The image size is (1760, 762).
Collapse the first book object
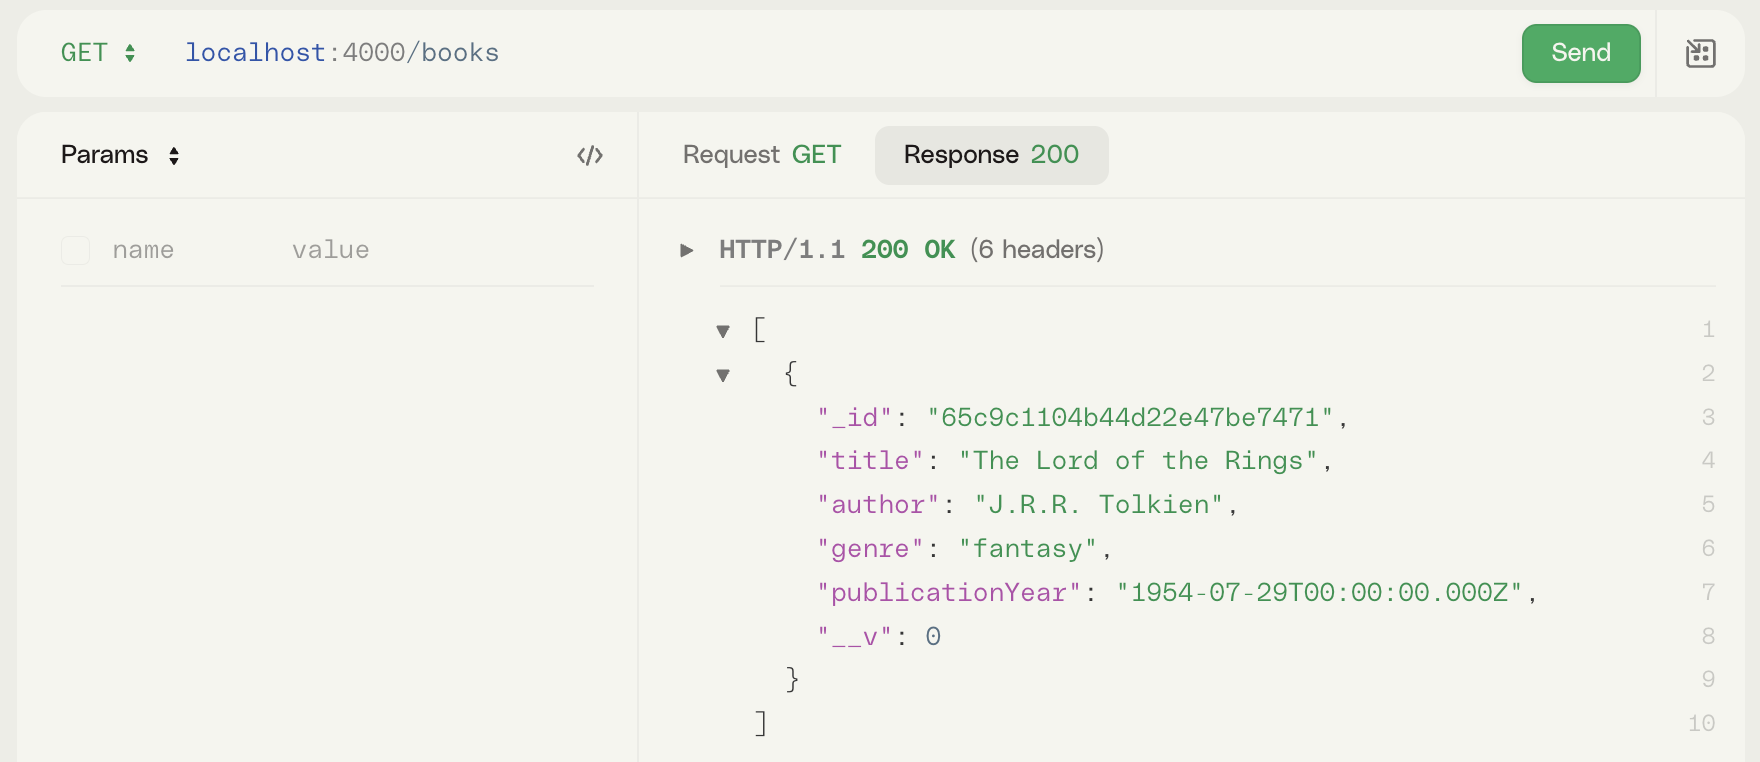click(723, 375)
